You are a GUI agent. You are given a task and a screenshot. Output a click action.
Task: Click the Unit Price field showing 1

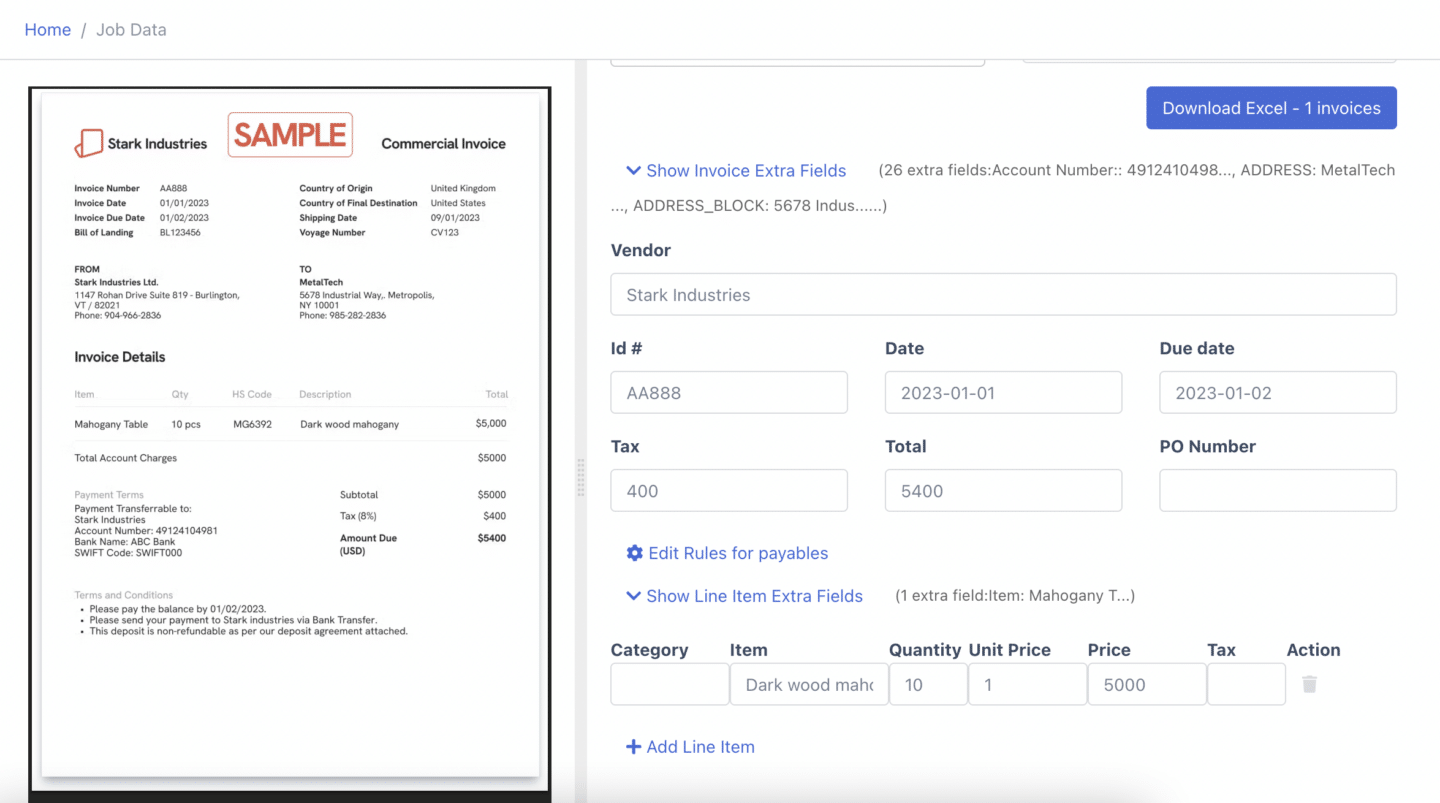pyautogui.click(x=1027, y=685)
